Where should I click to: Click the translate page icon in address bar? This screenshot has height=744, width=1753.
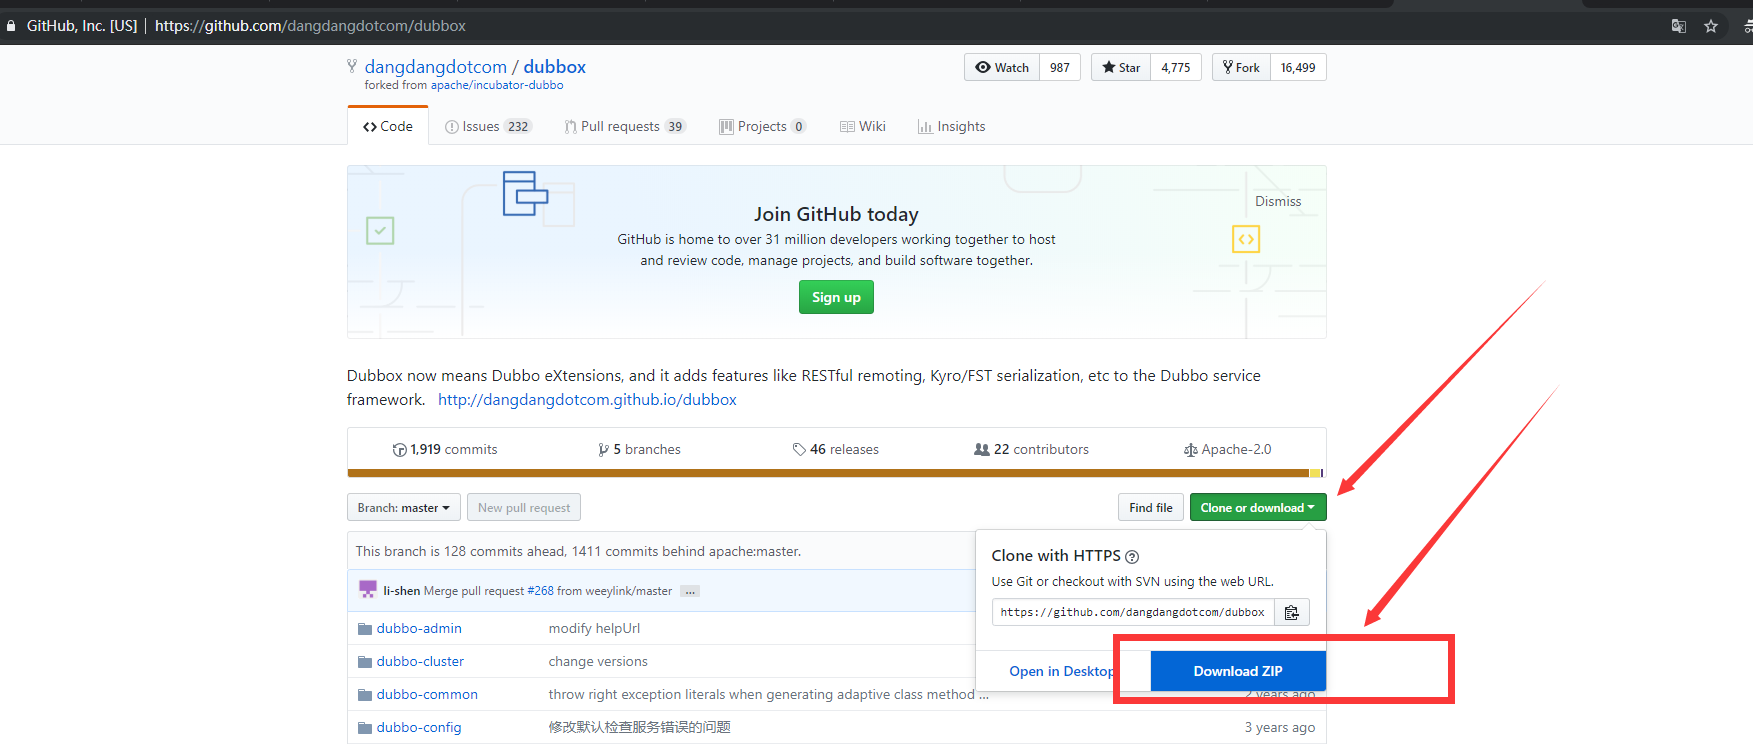click(x=1679, y=26)
